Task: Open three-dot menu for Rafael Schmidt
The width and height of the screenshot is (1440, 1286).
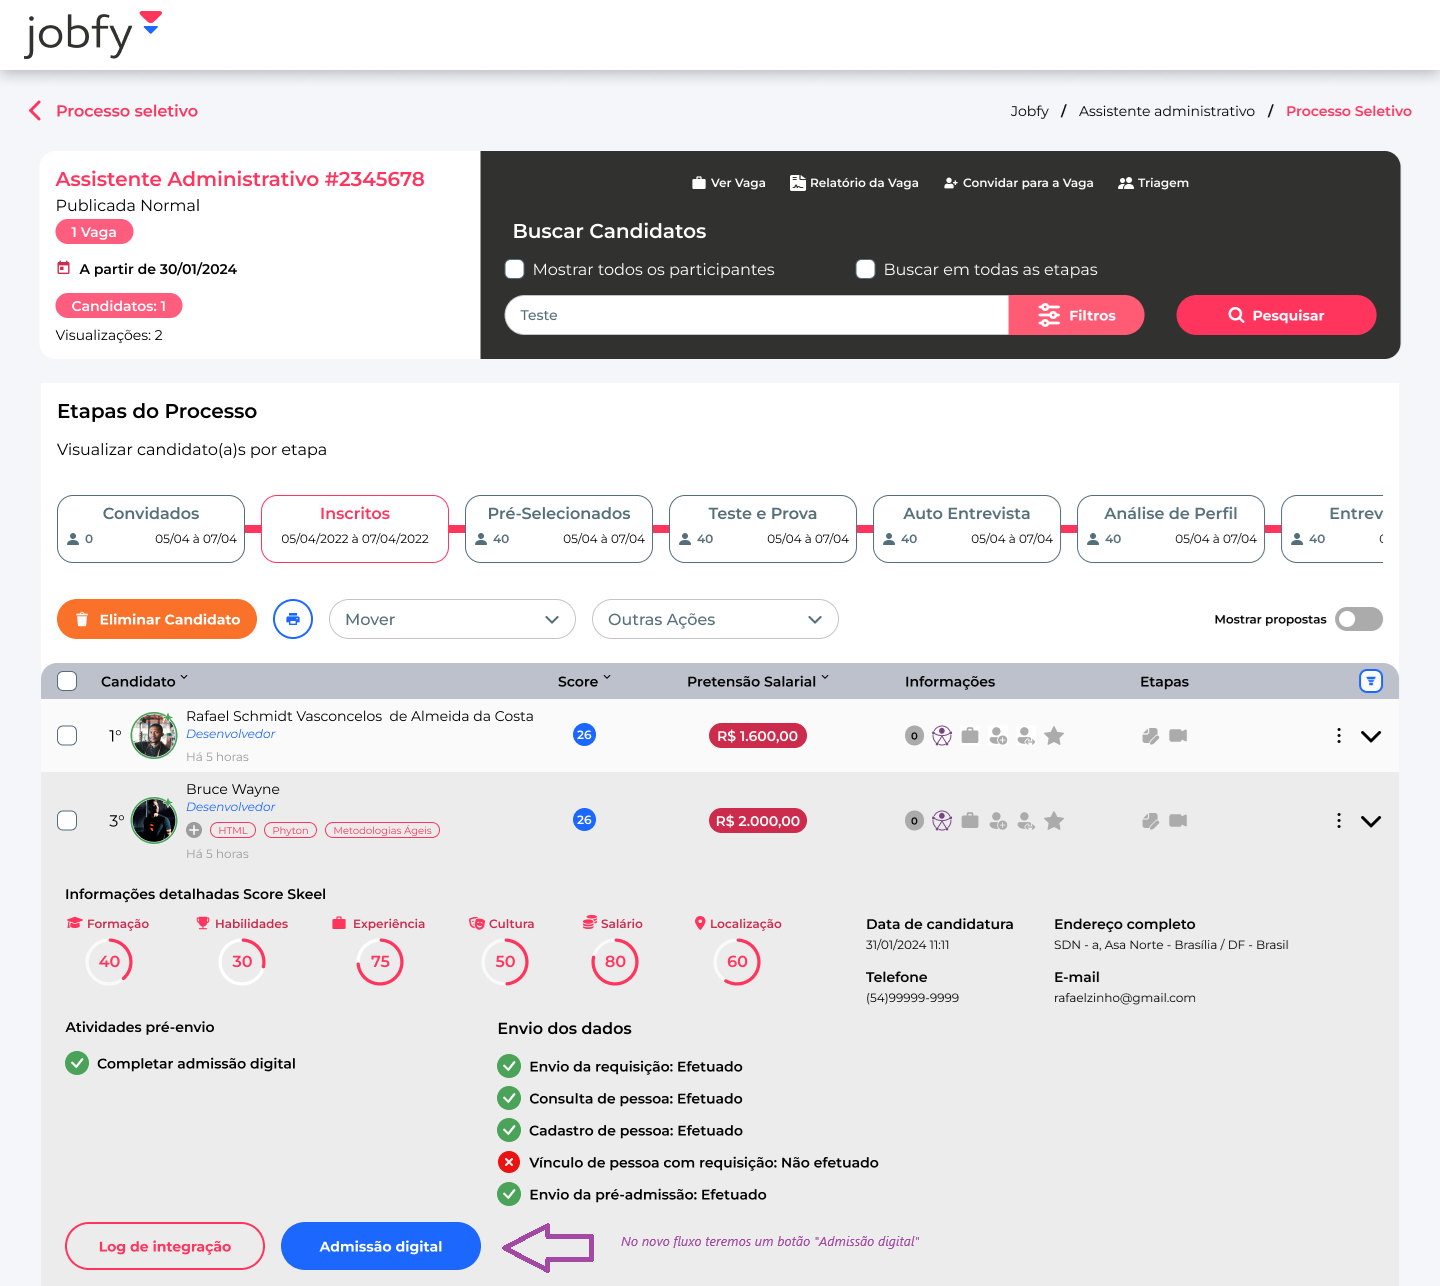Action: coord(1338,736)
